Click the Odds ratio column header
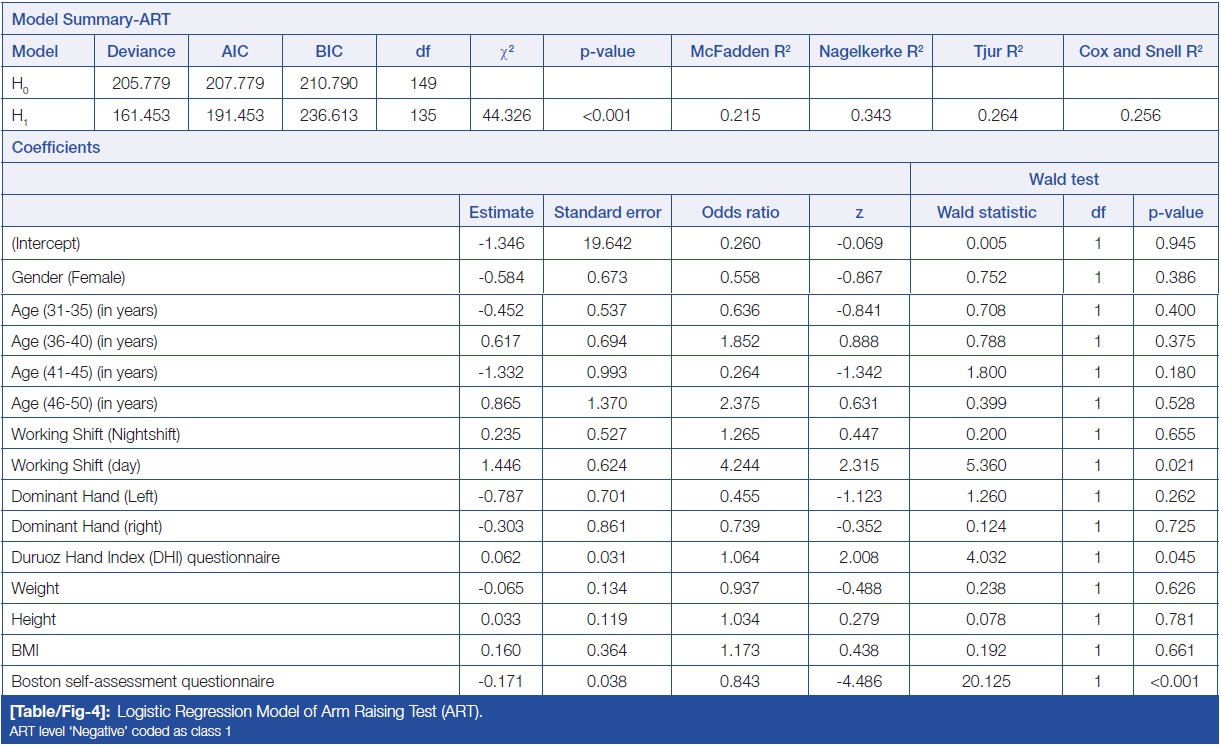Screen dimensions: 1221x747 tap(740, 212)
